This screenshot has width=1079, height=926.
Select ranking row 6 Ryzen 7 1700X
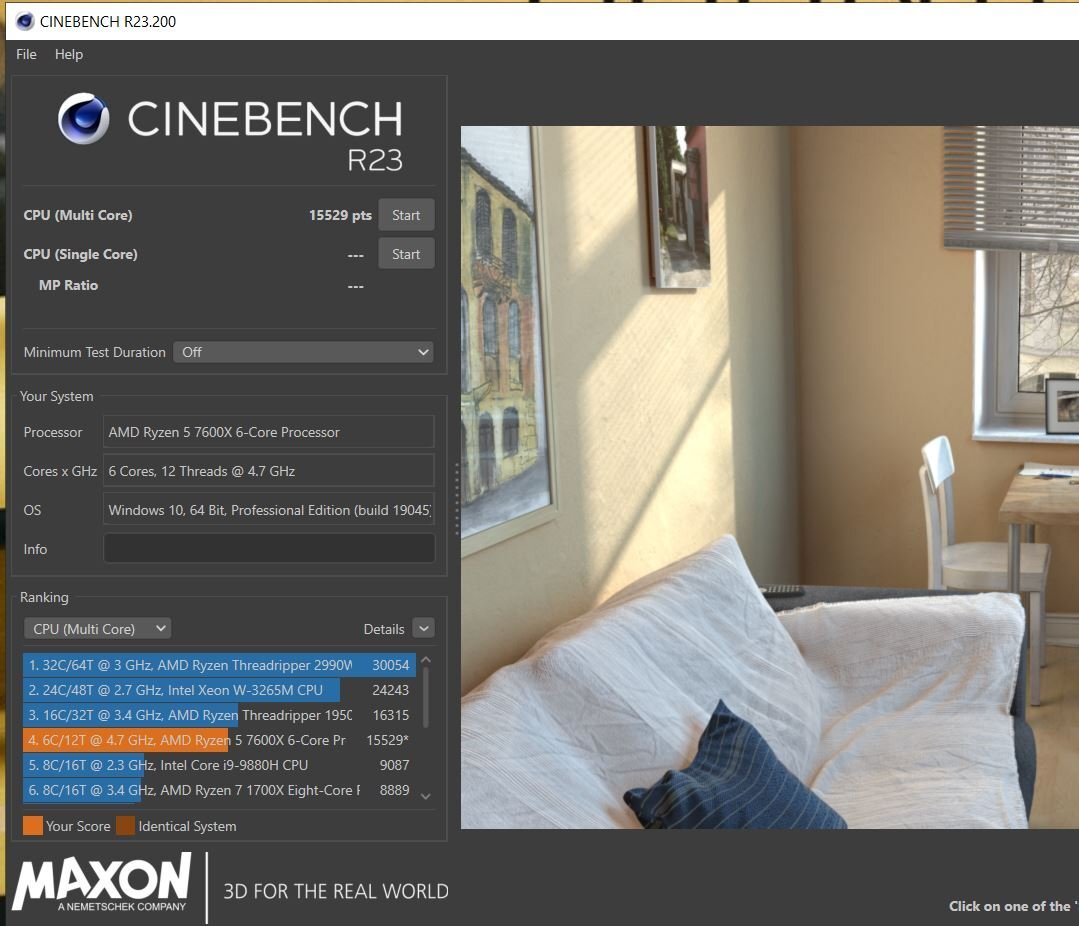219,790
